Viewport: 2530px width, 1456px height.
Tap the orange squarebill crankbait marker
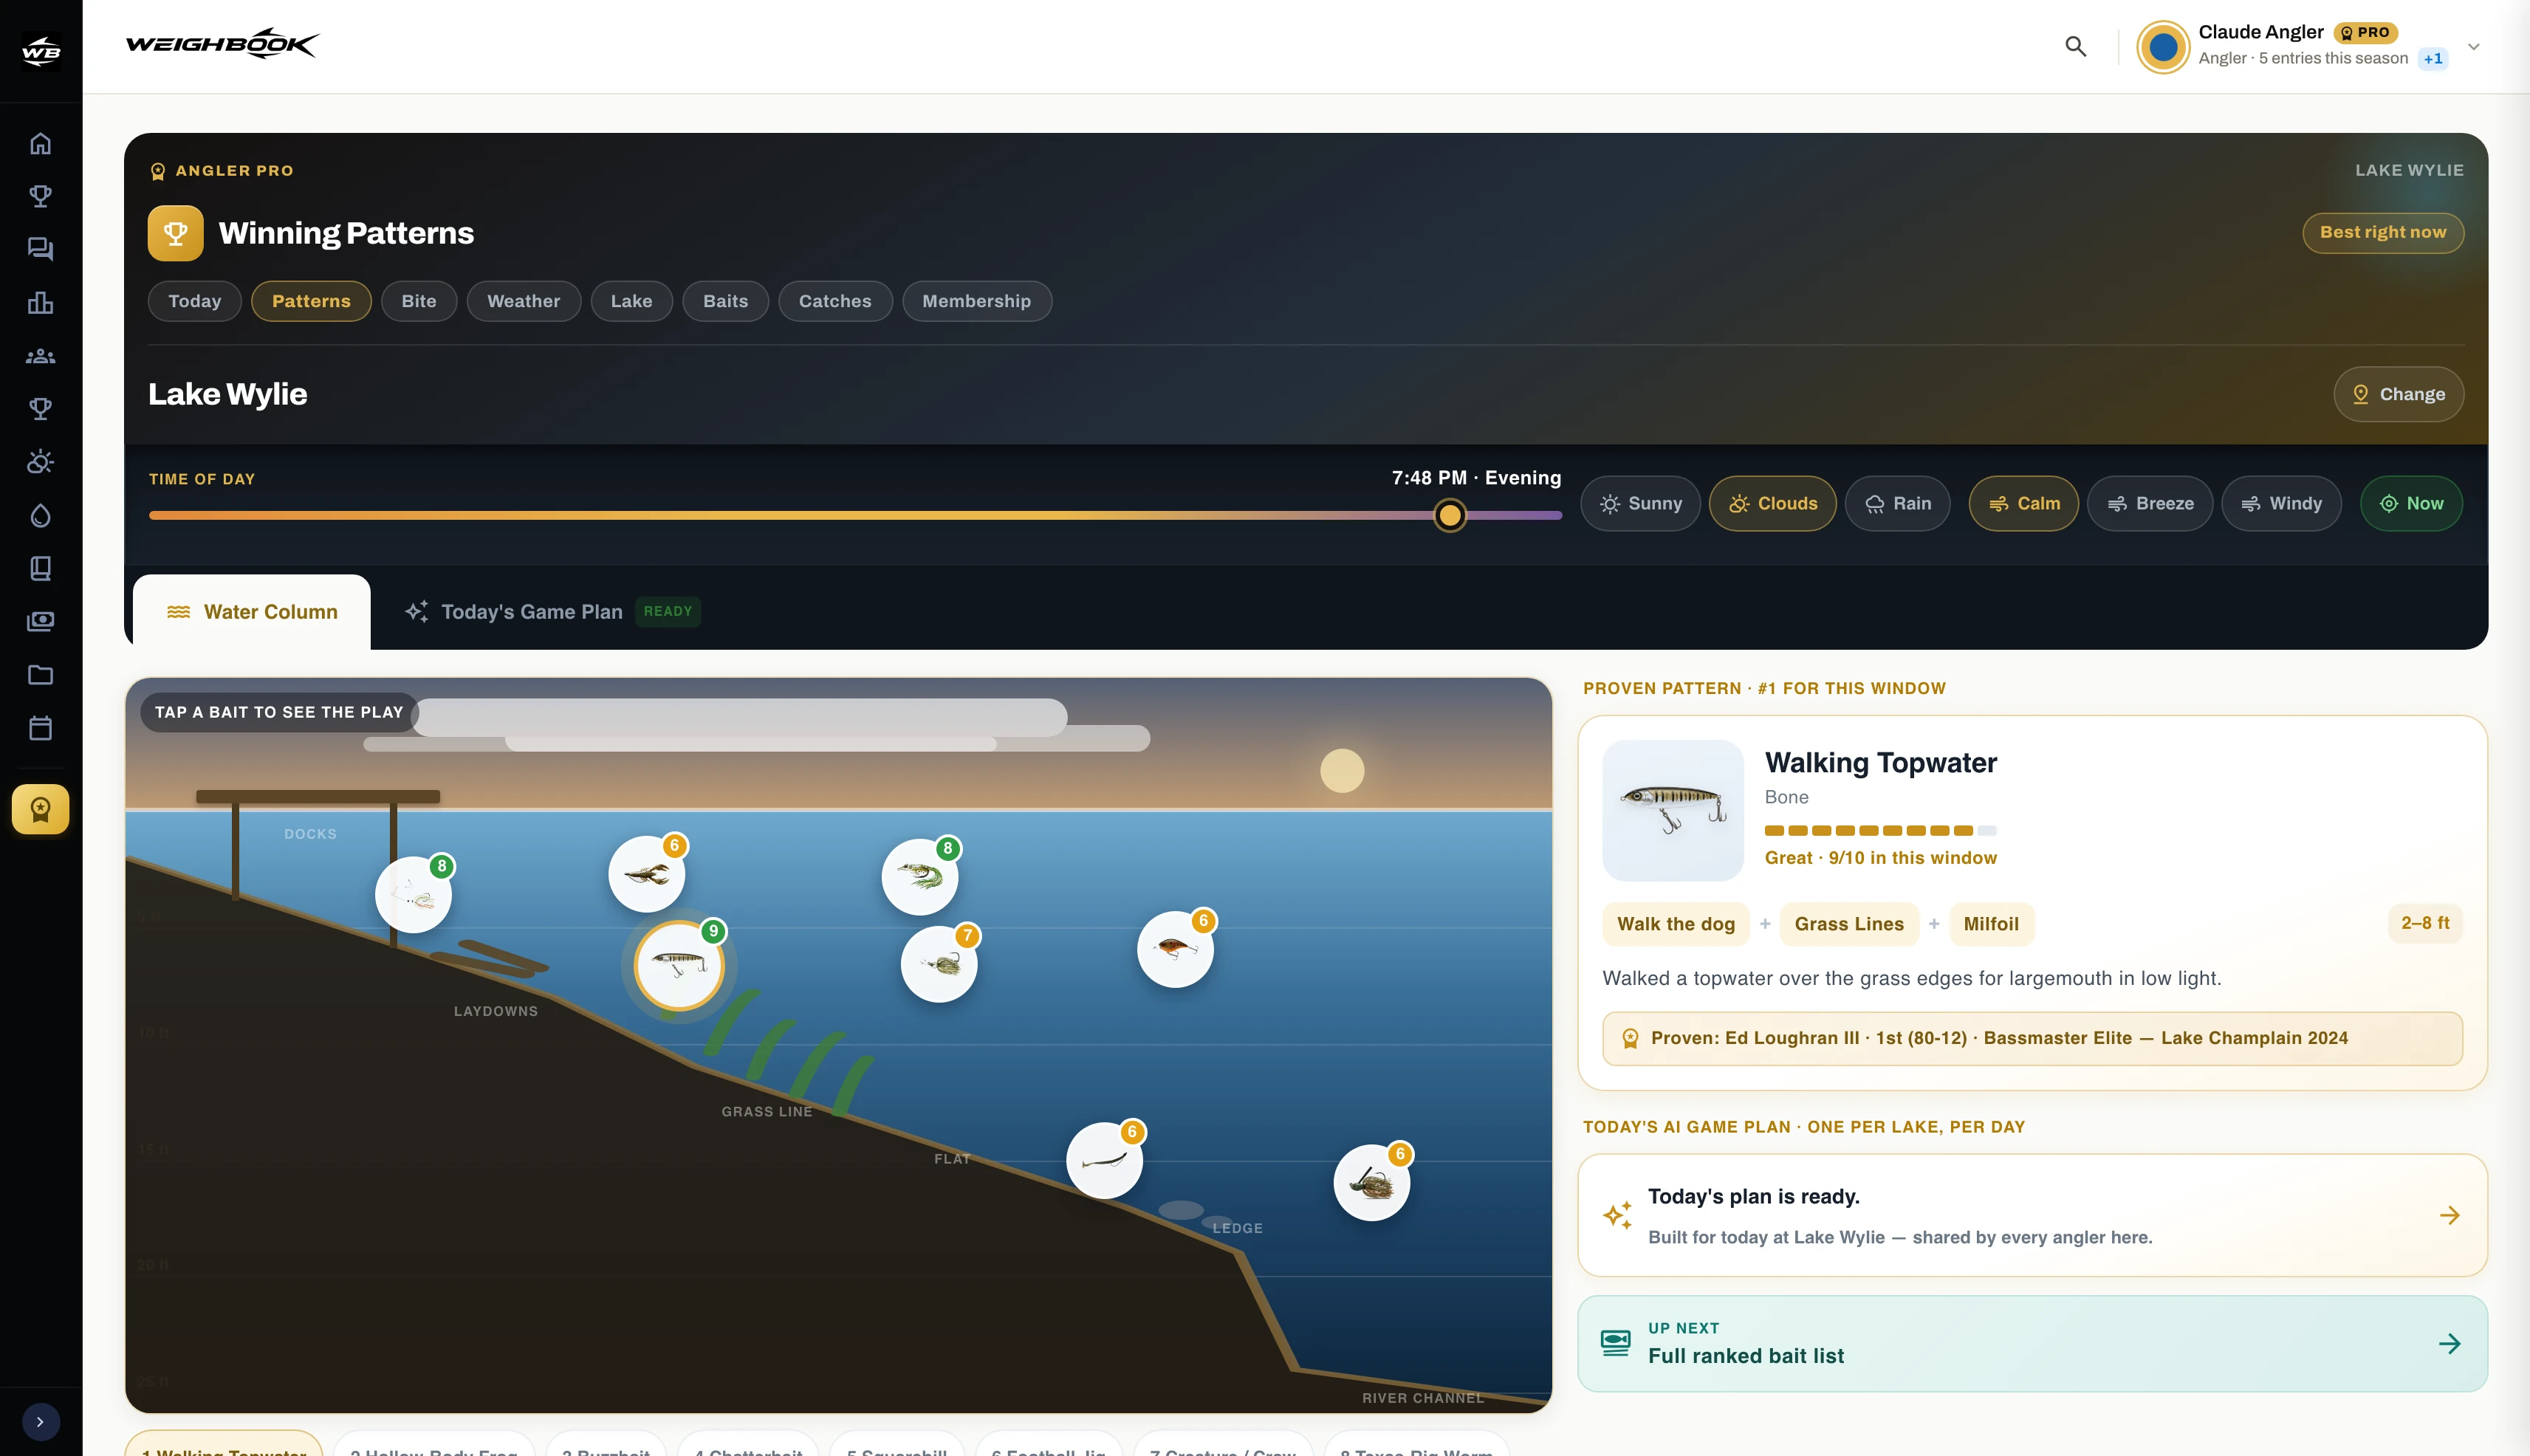[1175, 949]
